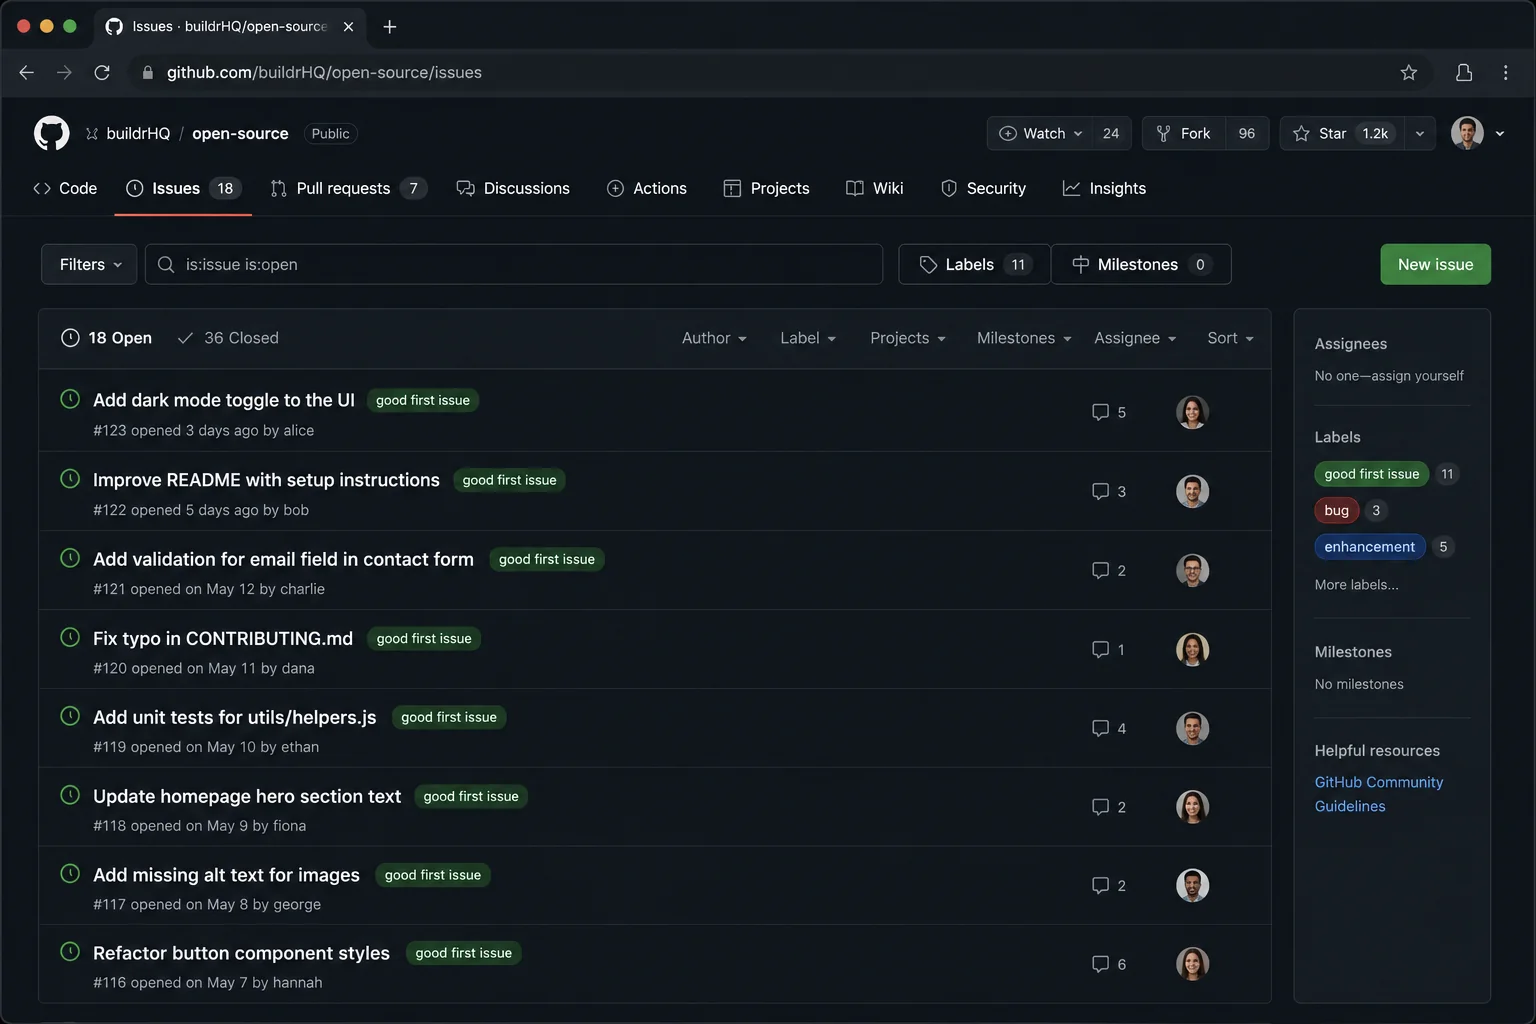Open the profile menu caret
The height and width of the screenshot is (1024, 1536).
coord(1500,133)
